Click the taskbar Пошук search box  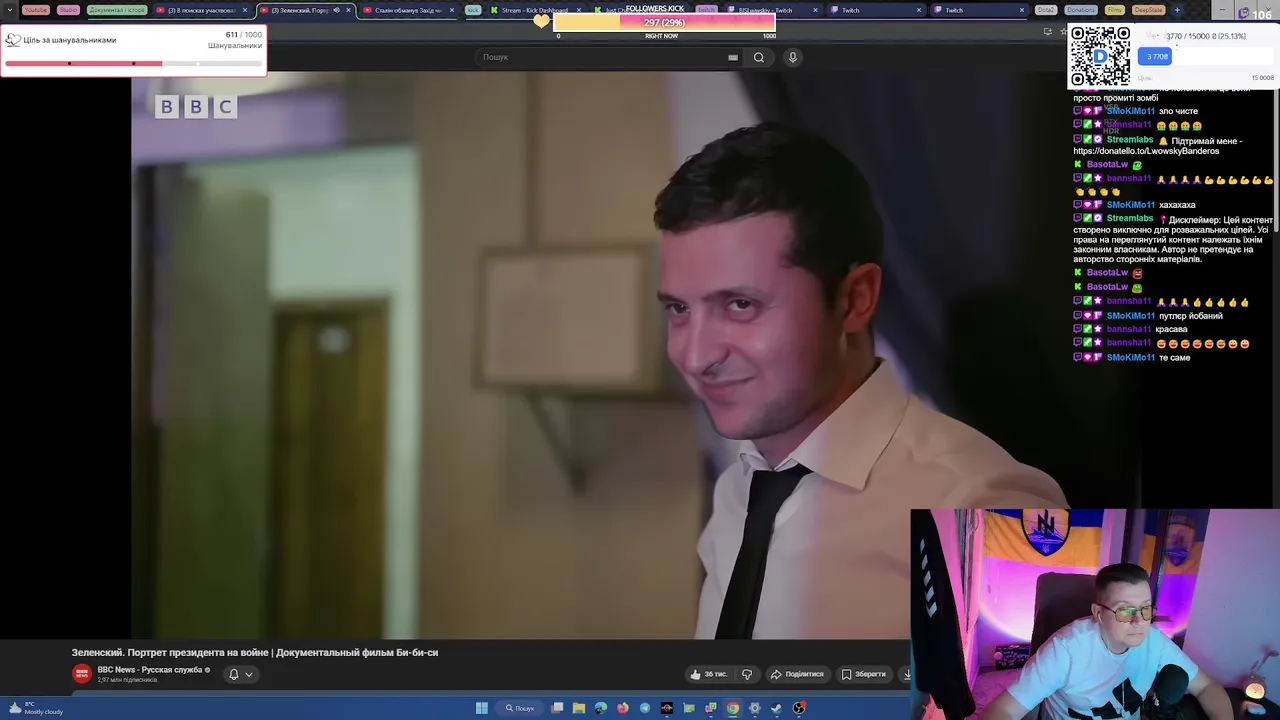[520, 708]
